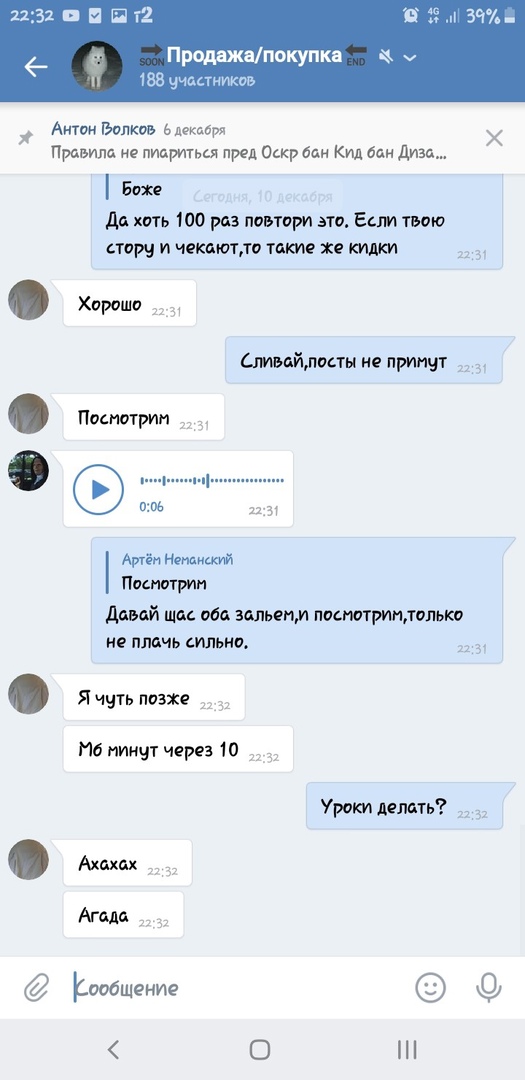Seek within the voice message waveform

tap(212, 480)
